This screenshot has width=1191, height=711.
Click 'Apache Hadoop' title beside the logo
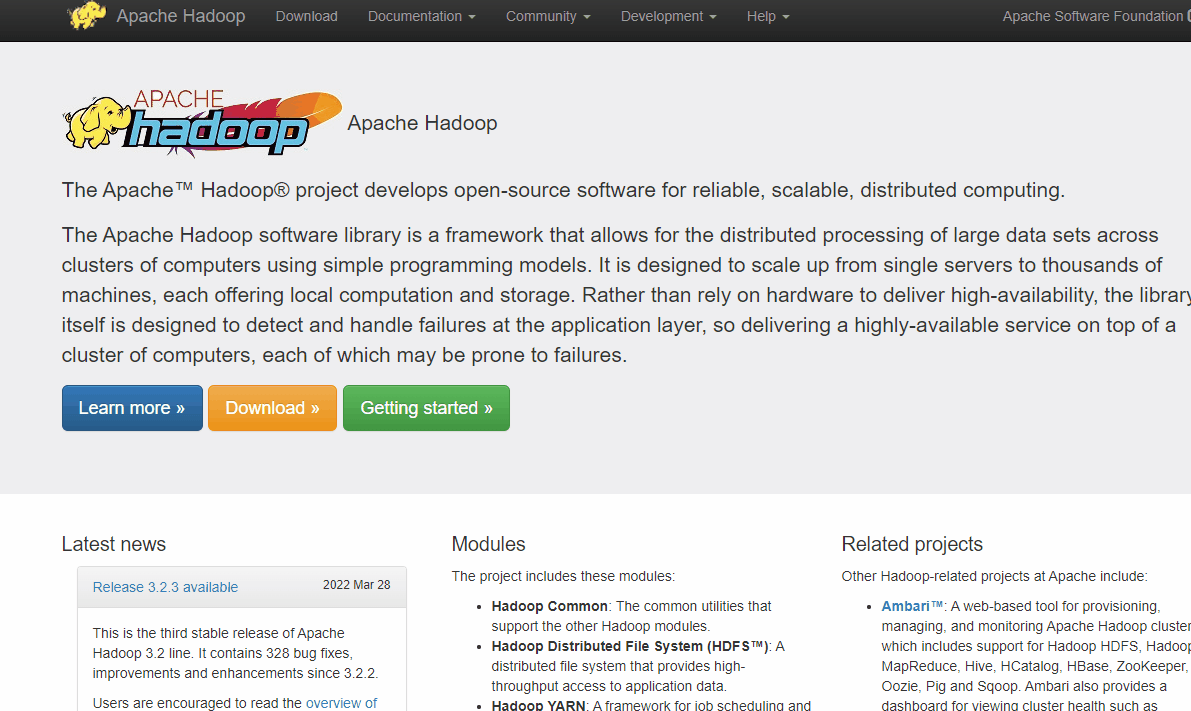(422, 123)
